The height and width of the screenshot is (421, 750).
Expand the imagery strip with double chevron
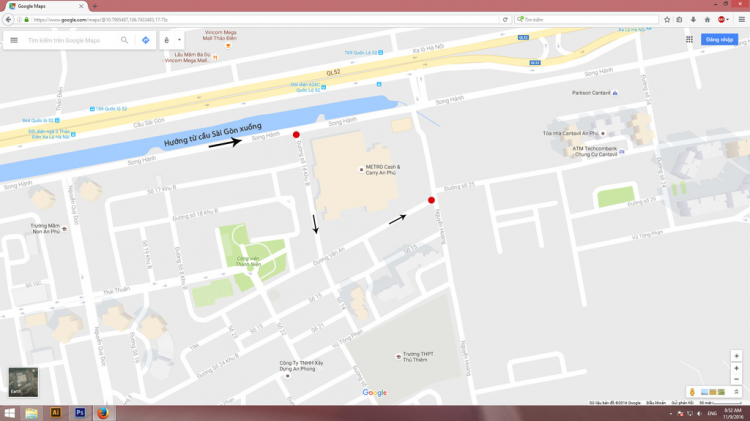(x=737, y=392)
